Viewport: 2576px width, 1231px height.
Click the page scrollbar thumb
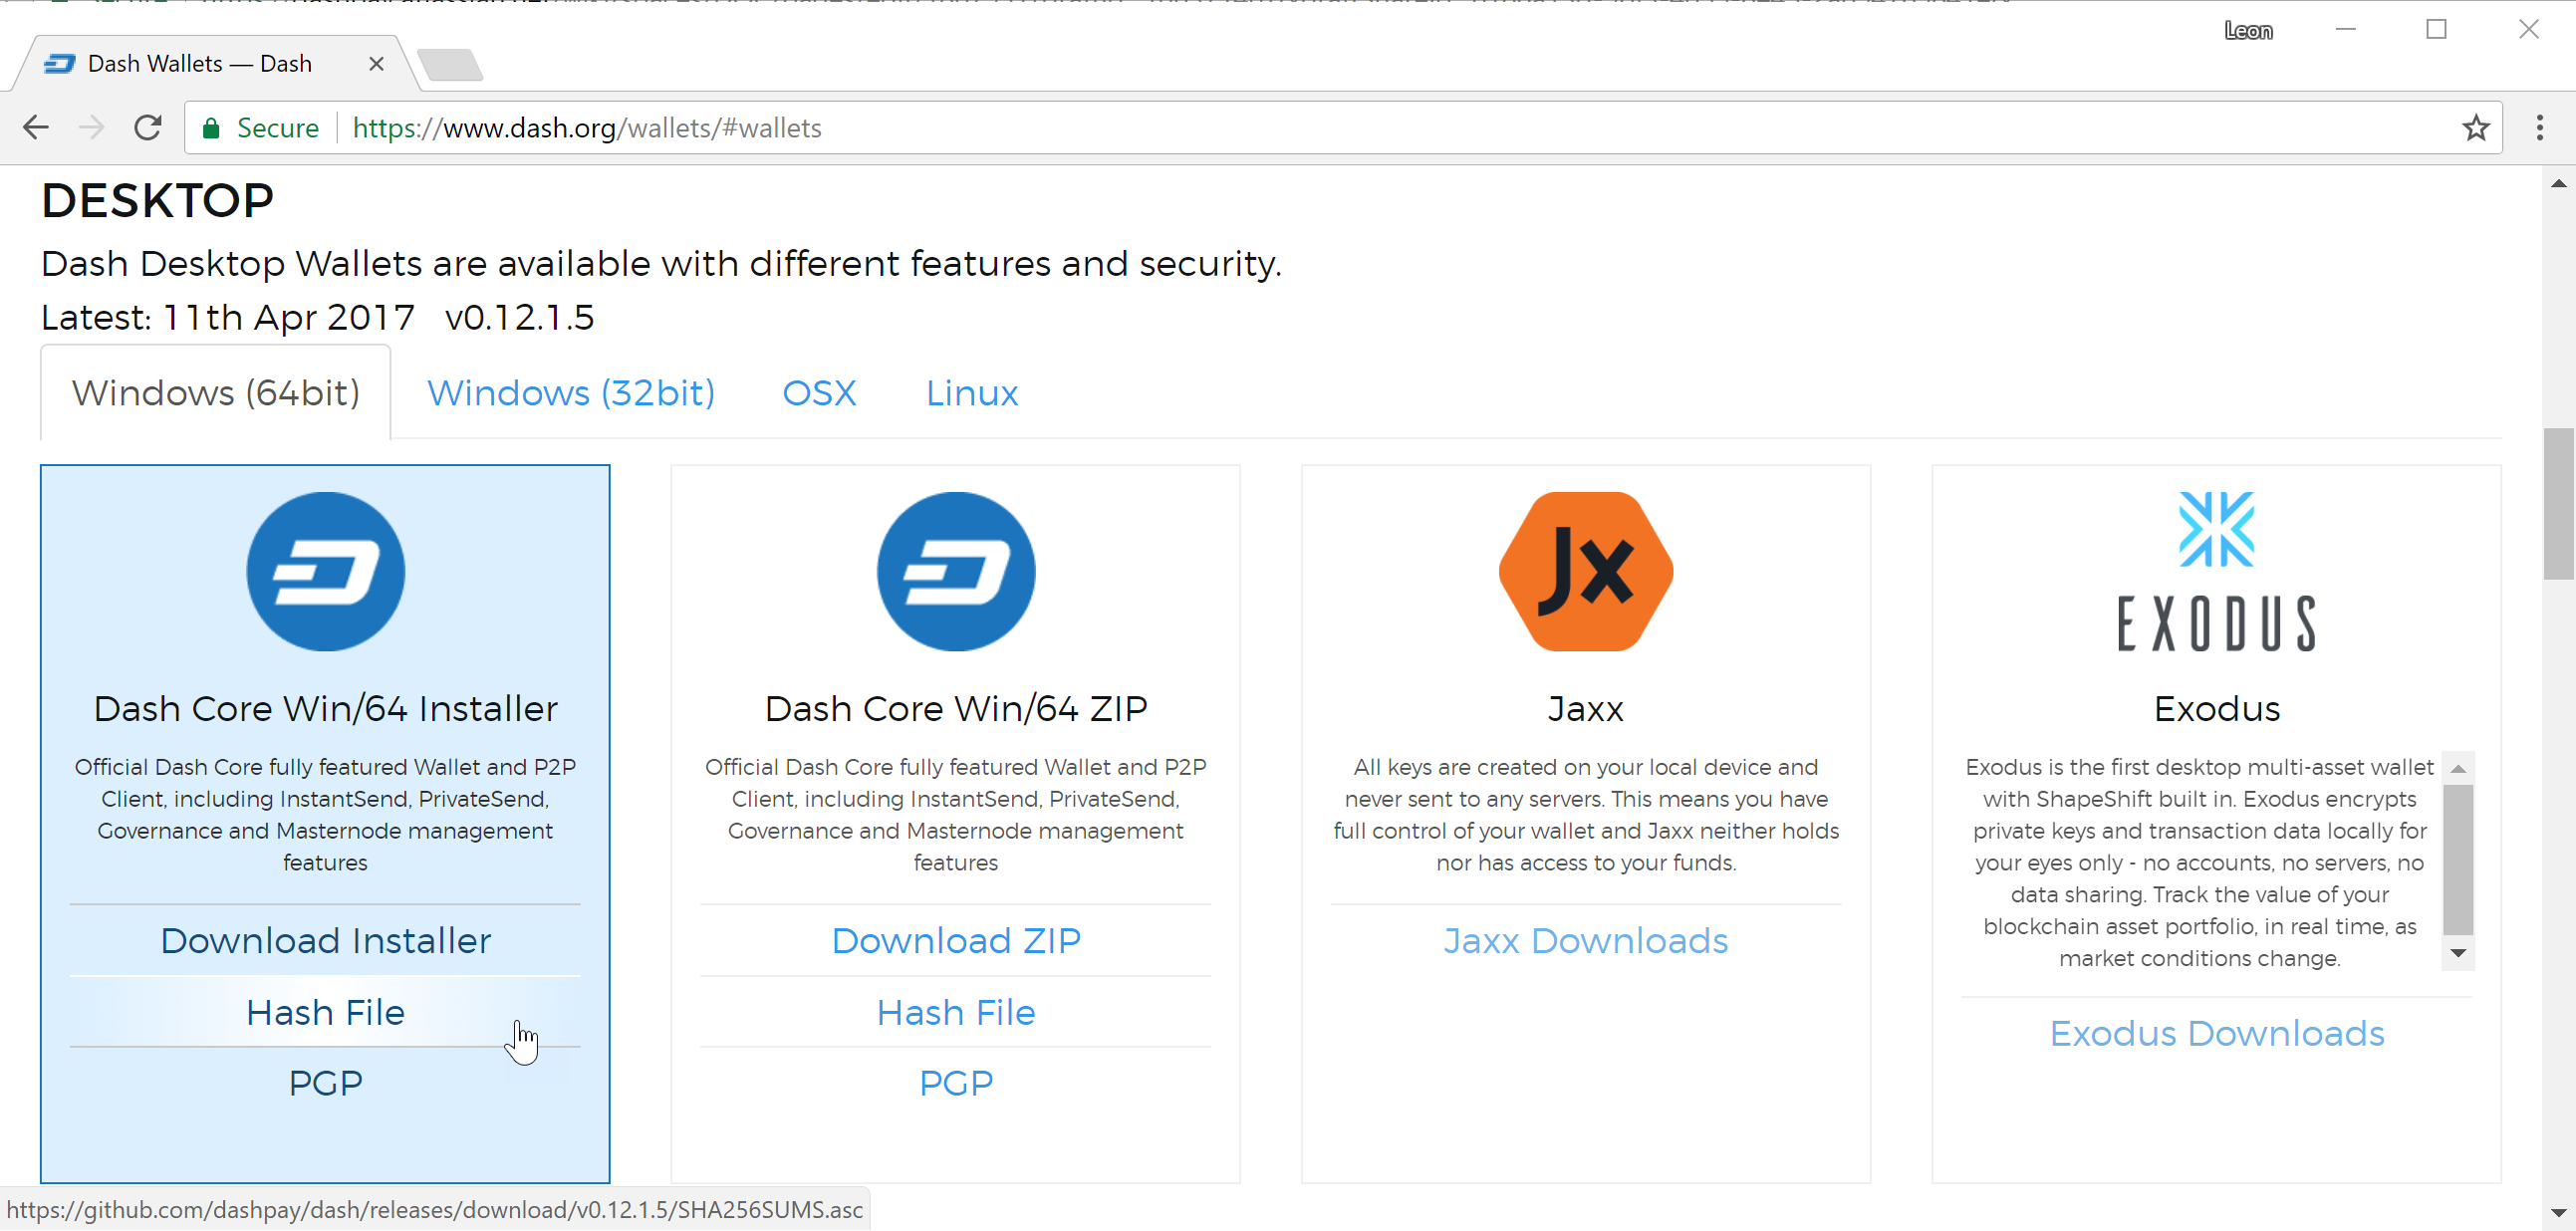click(x=2558, y=503)
